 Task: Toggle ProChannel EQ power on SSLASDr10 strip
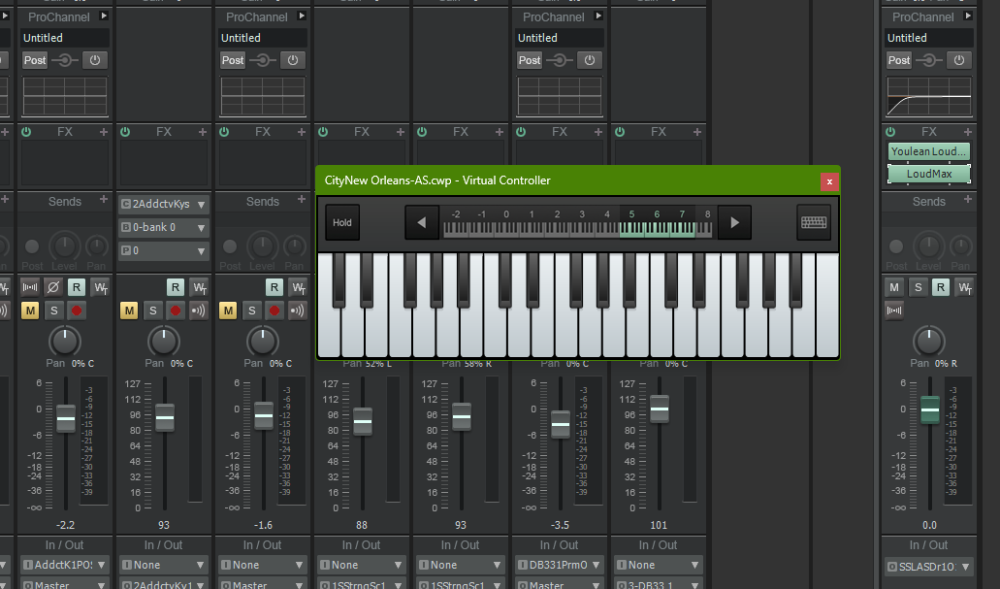click(x=959, y=60)
